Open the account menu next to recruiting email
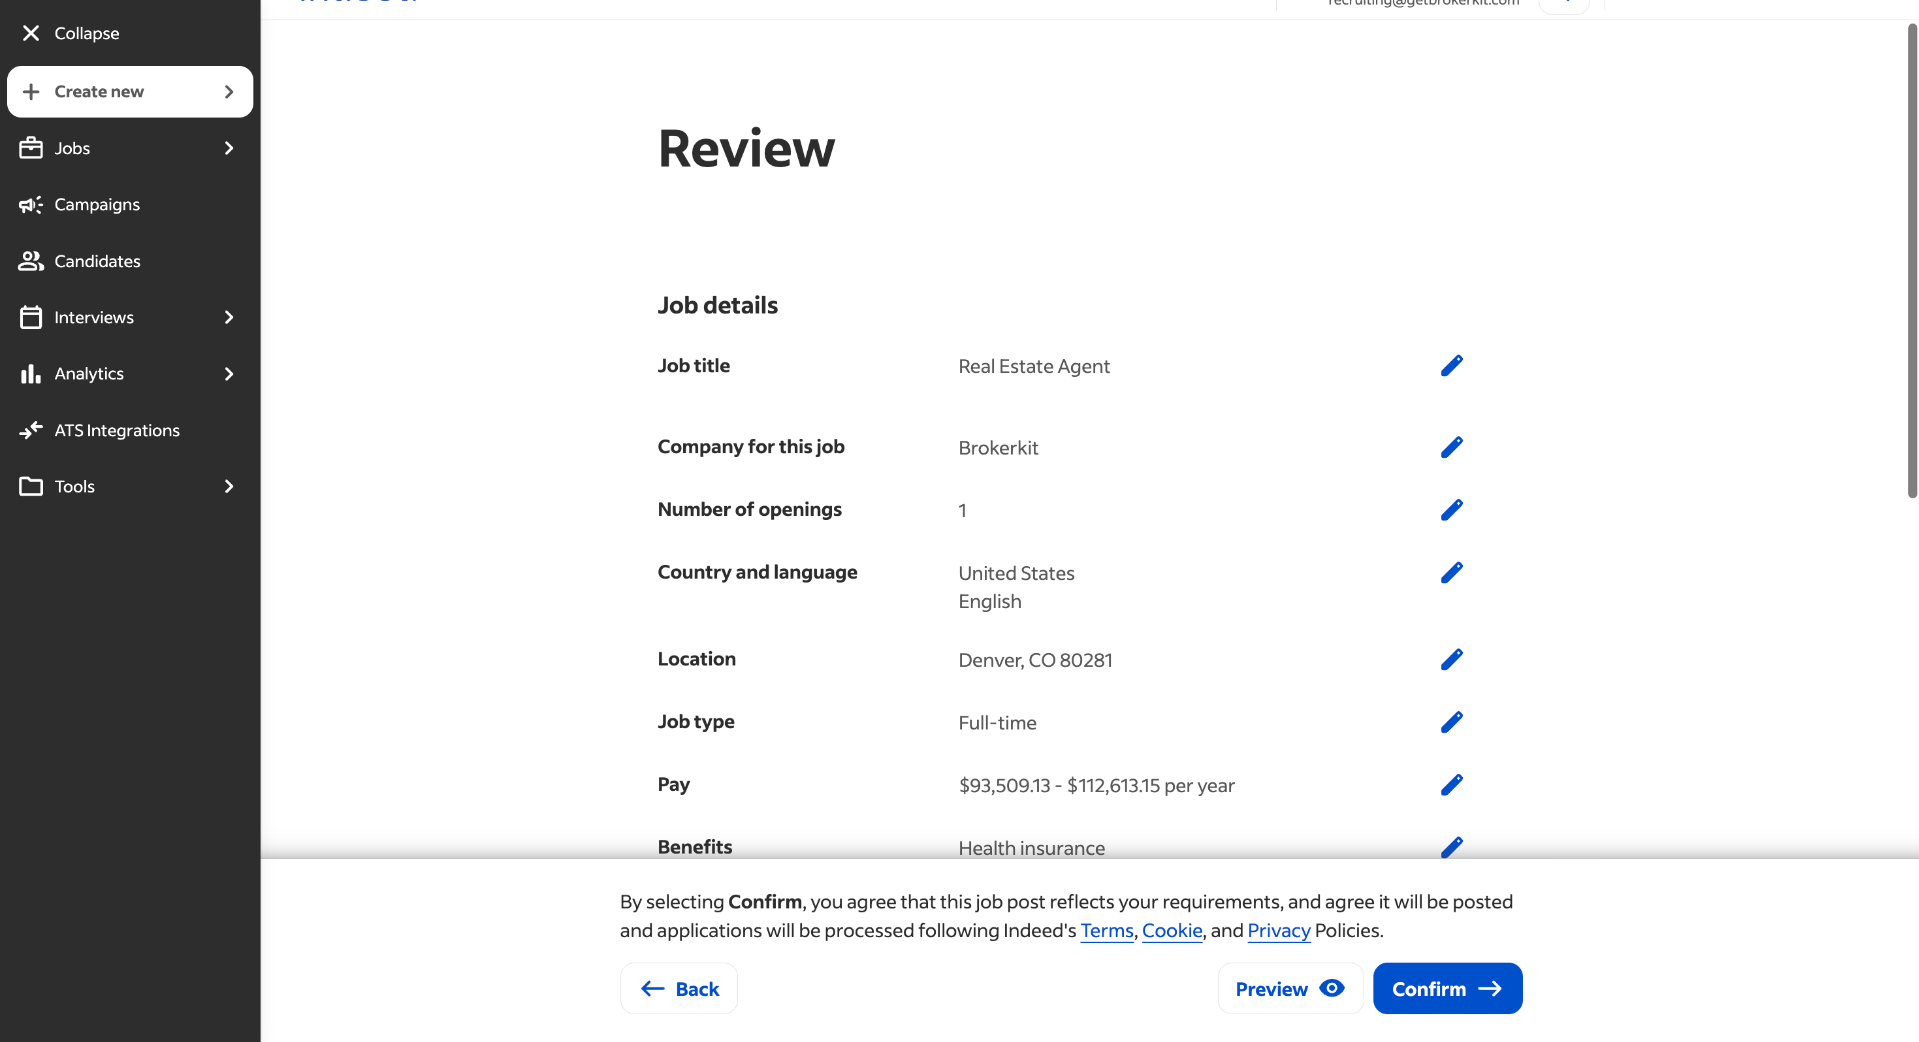This screenshot has width=1919, height=1042. coord(1564,4)
